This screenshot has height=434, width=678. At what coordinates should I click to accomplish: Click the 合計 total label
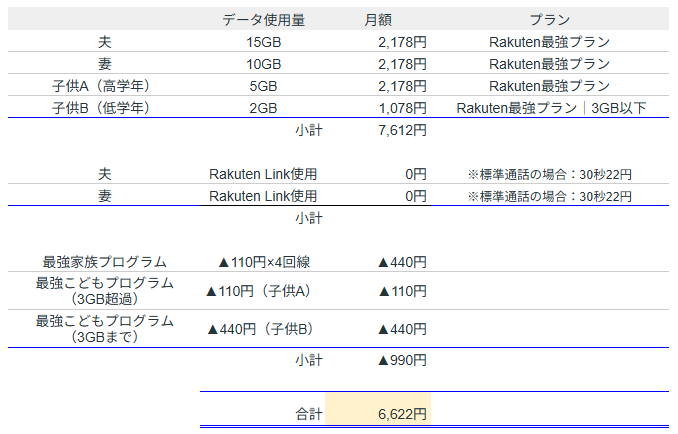tap(308, 412)
